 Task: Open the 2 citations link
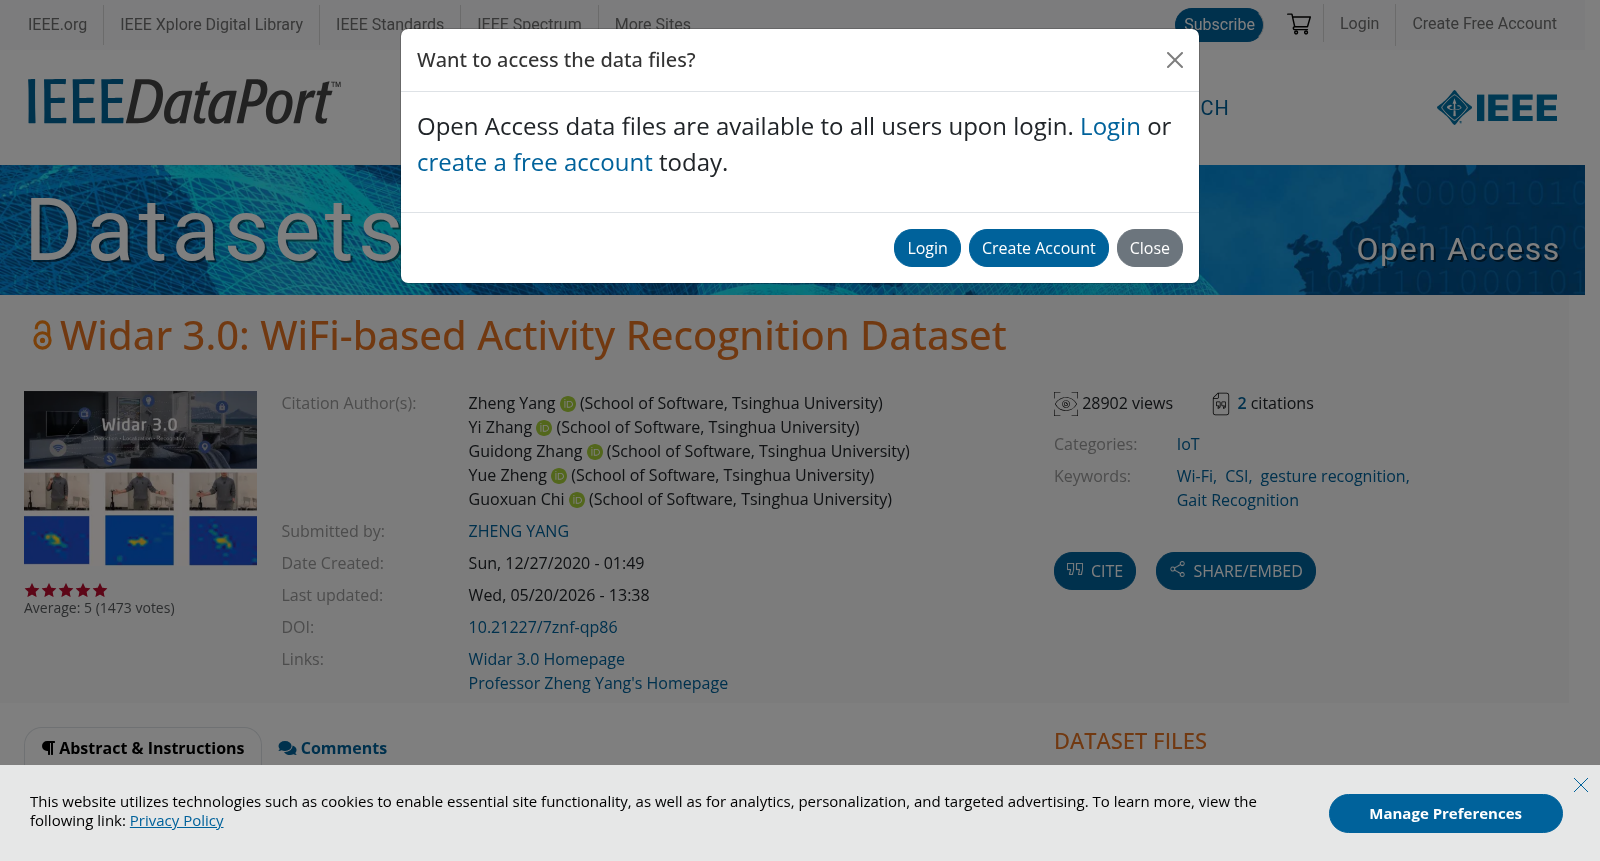click(x=1275, y=403)
